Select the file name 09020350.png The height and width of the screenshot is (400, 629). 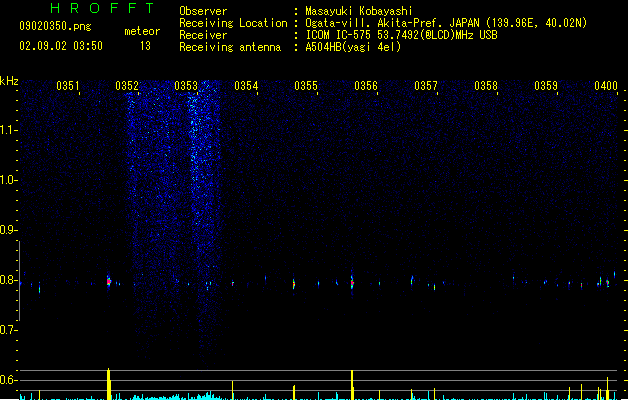(55, 26)
